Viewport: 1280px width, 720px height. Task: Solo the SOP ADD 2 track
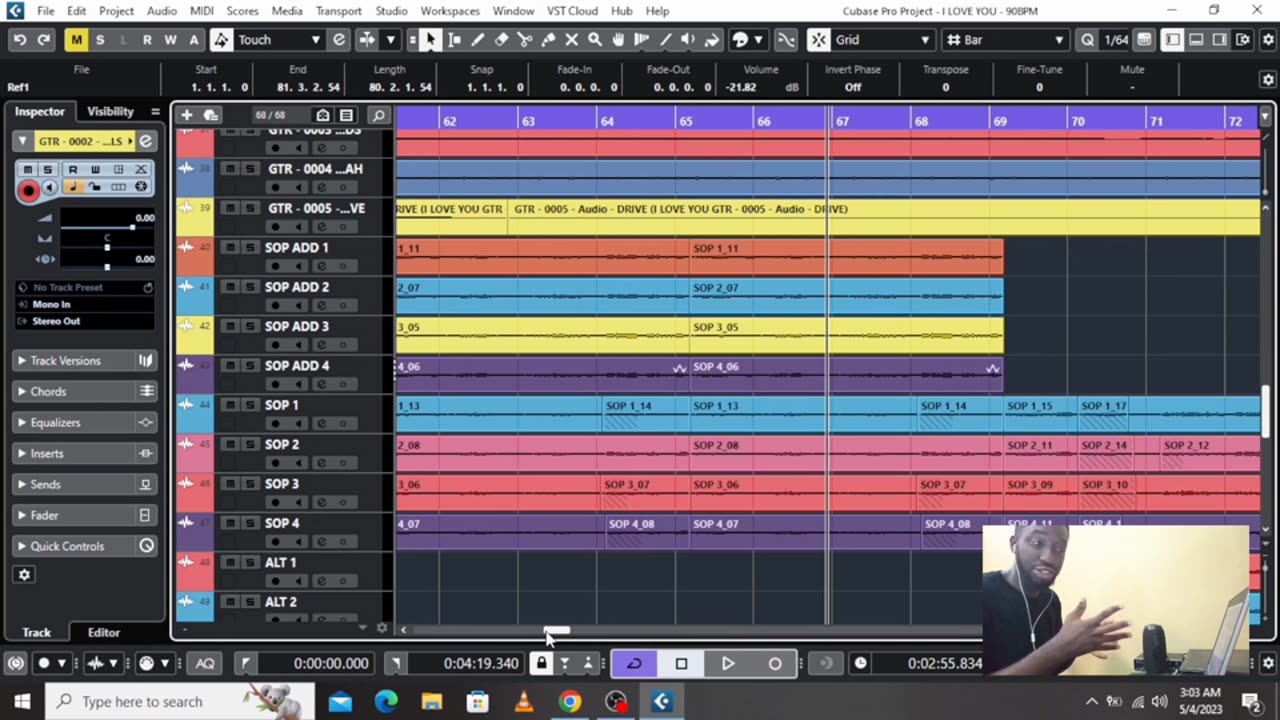pyautogui.click(x=250, y=287)
